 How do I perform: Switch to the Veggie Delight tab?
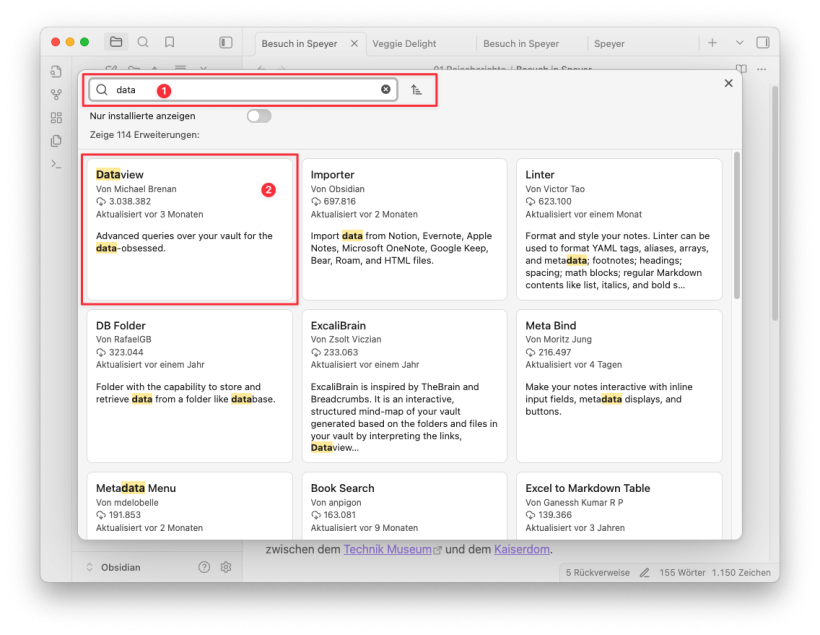click(404, 44)
